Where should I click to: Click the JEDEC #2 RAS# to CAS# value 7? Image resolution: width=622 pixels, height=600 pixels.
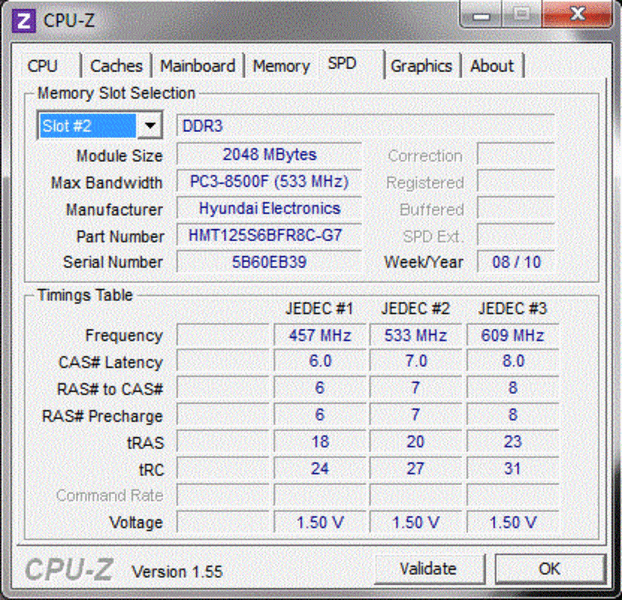[x=416, y=388]
